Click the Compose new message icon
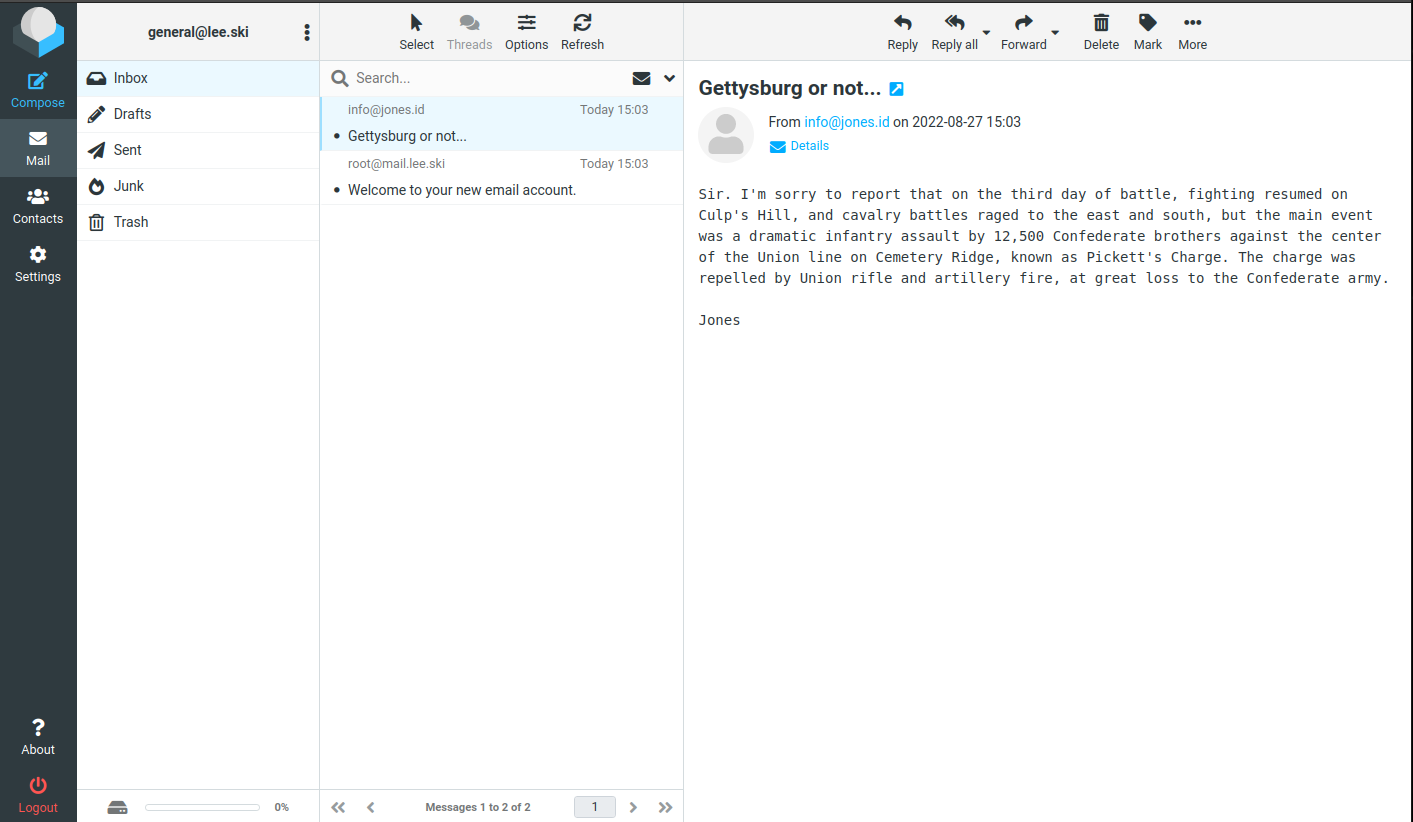The width and height of the screenshot is (1413, 822). point(38,82)
